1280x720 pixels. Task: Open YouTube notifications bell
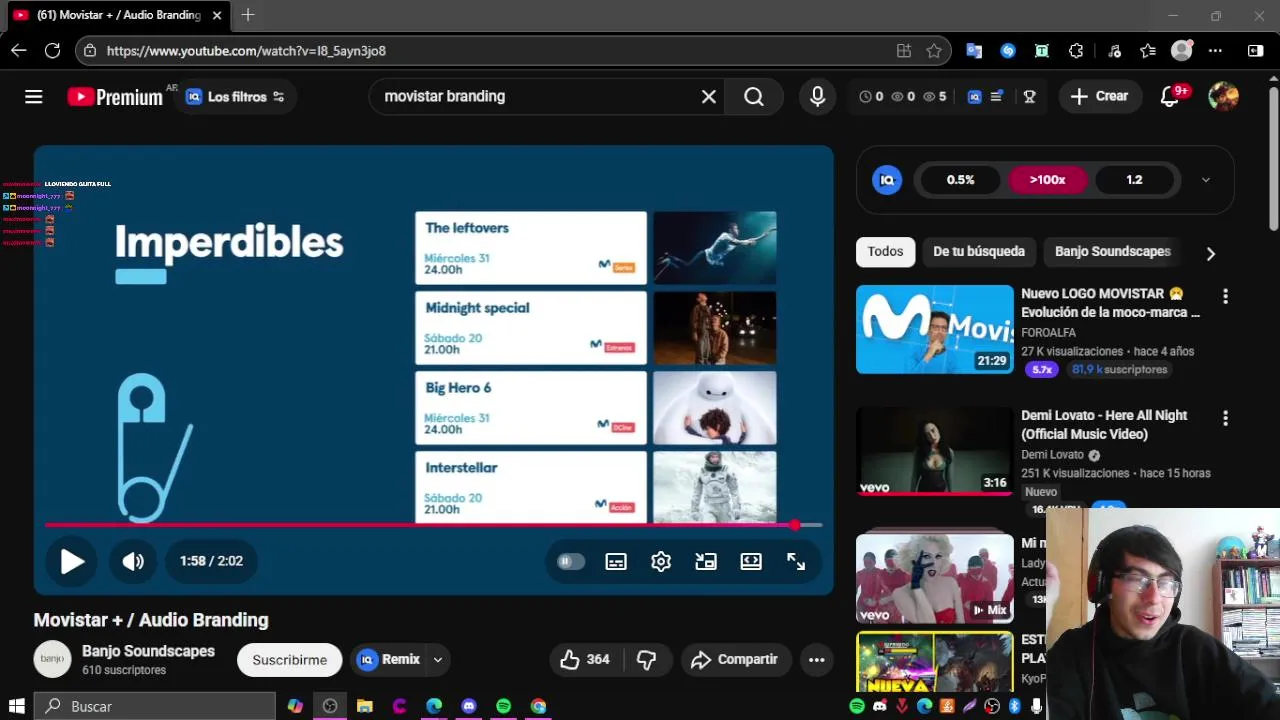point(1169,97)
